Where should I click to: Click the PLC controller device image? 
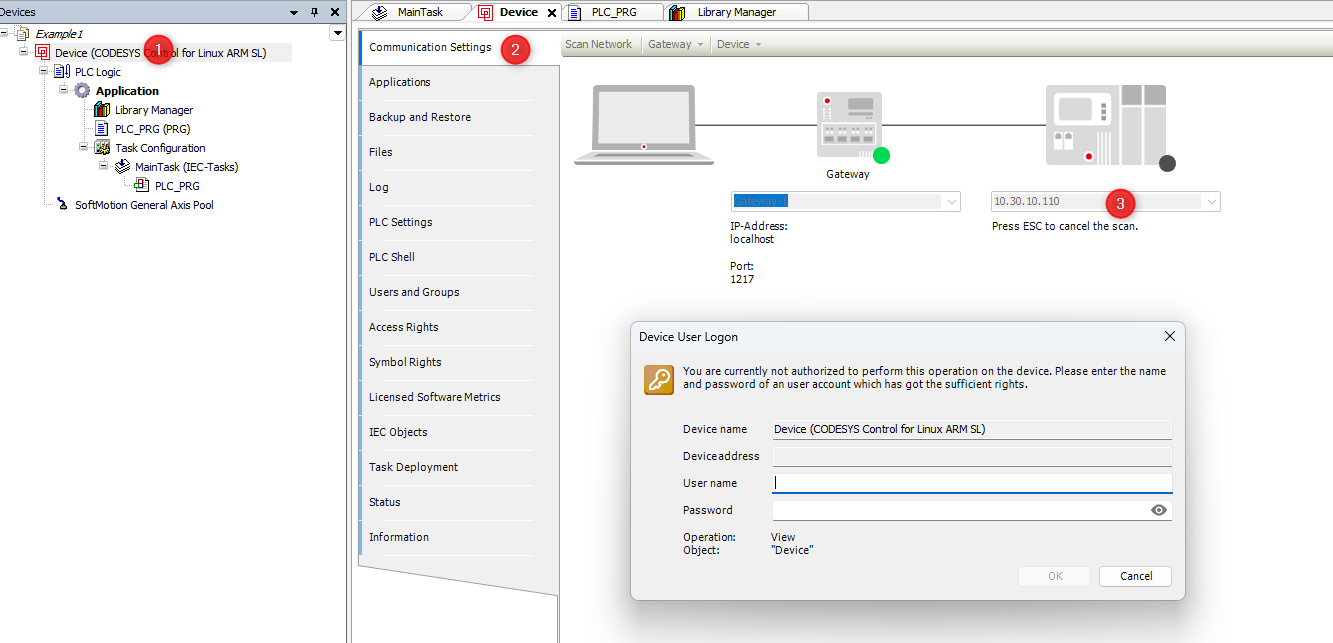pyautogui.click(x=1105, y=125)
